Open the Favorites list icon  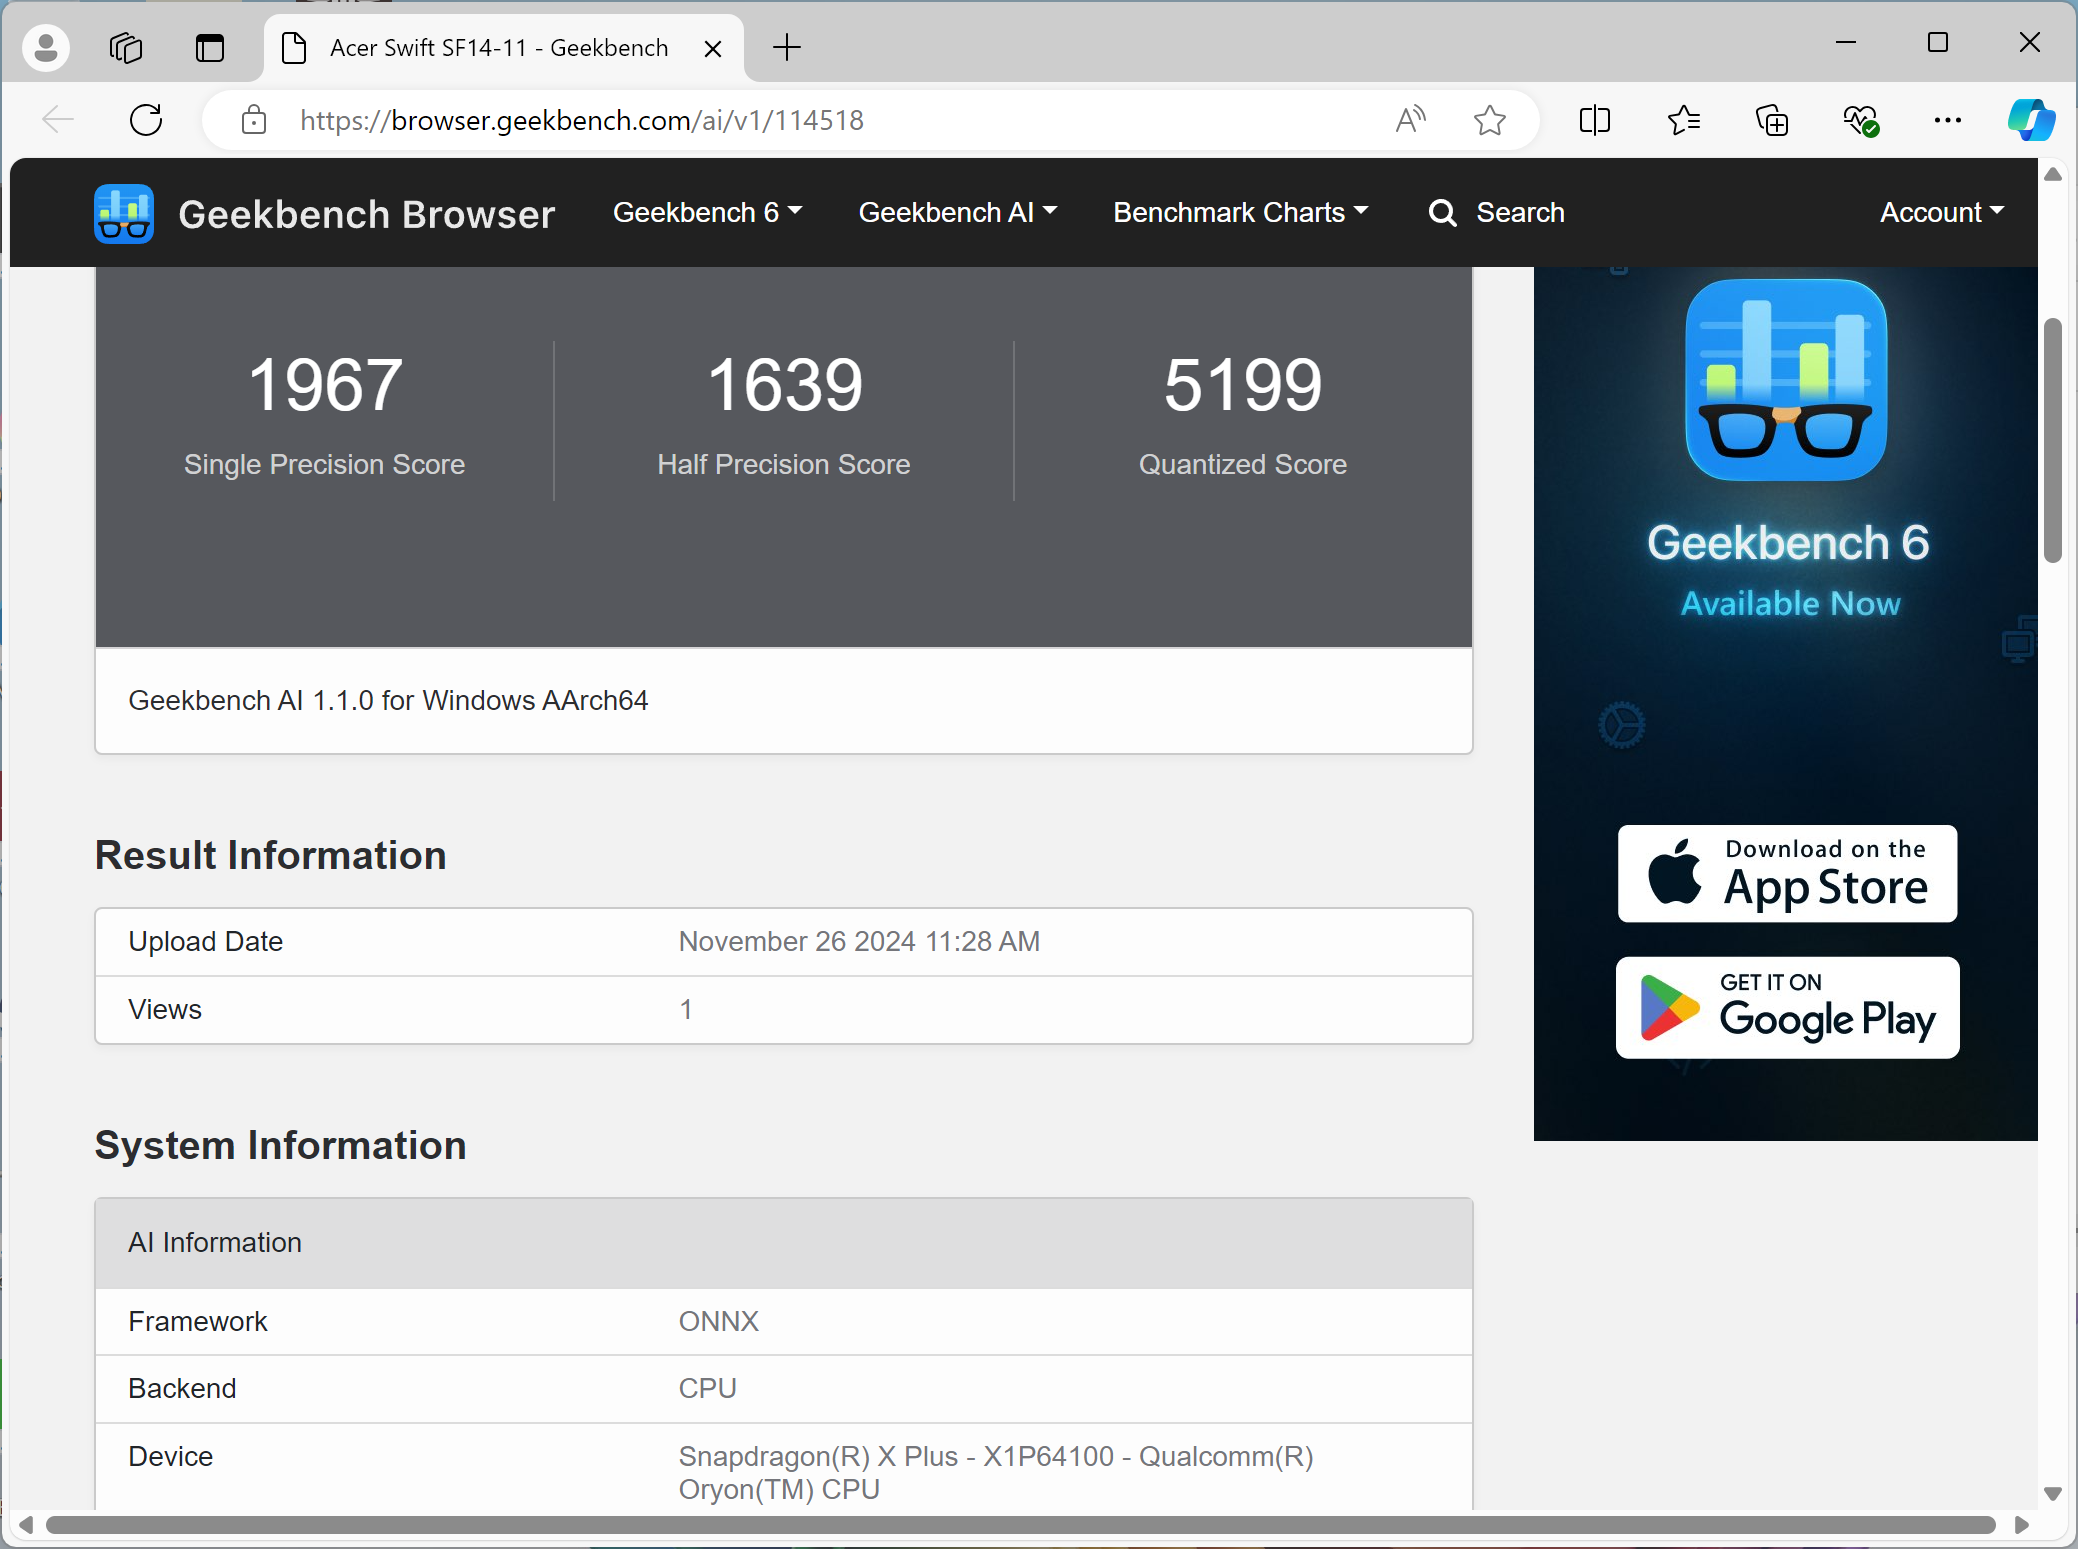point(1683,120)
